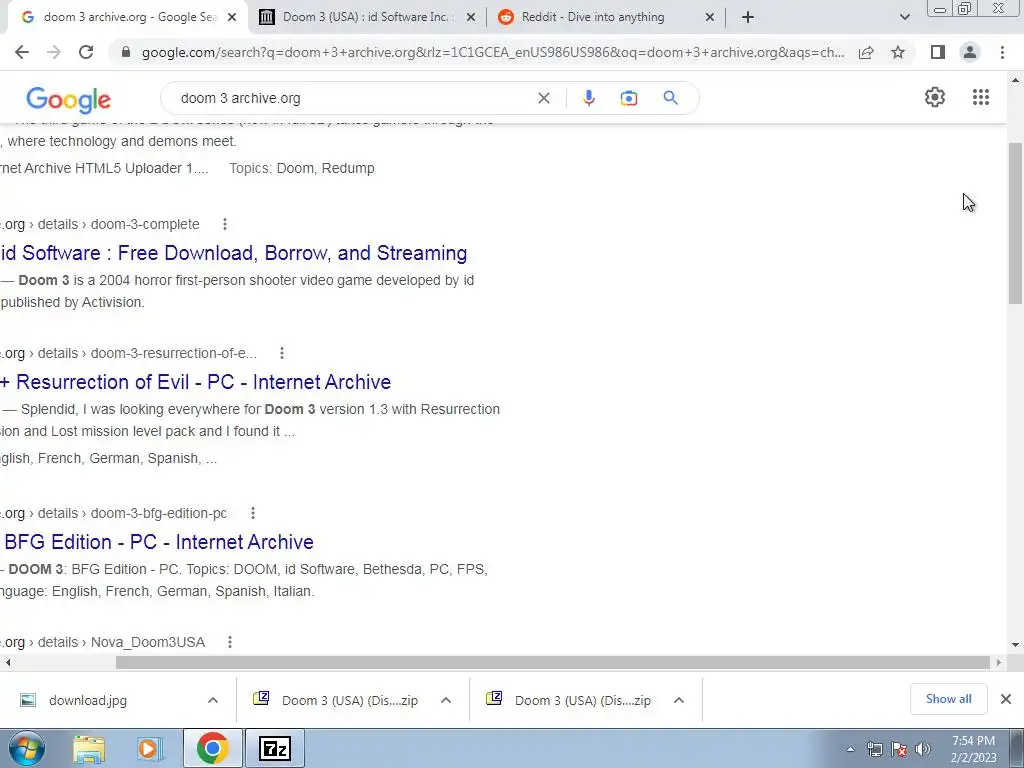
Task: Share this page with the share icon
Action: [866, 52]
